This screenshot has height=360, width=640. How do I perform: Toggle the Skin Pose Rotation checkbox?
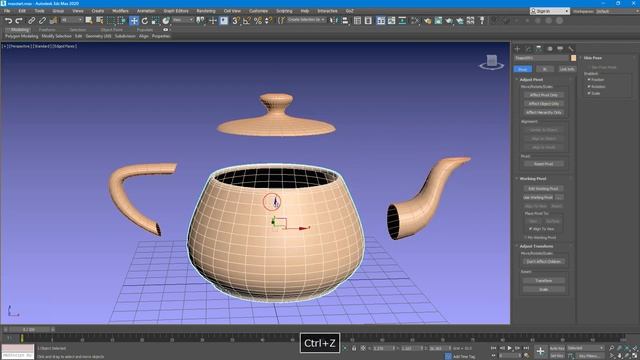click(x=589, y=87)
